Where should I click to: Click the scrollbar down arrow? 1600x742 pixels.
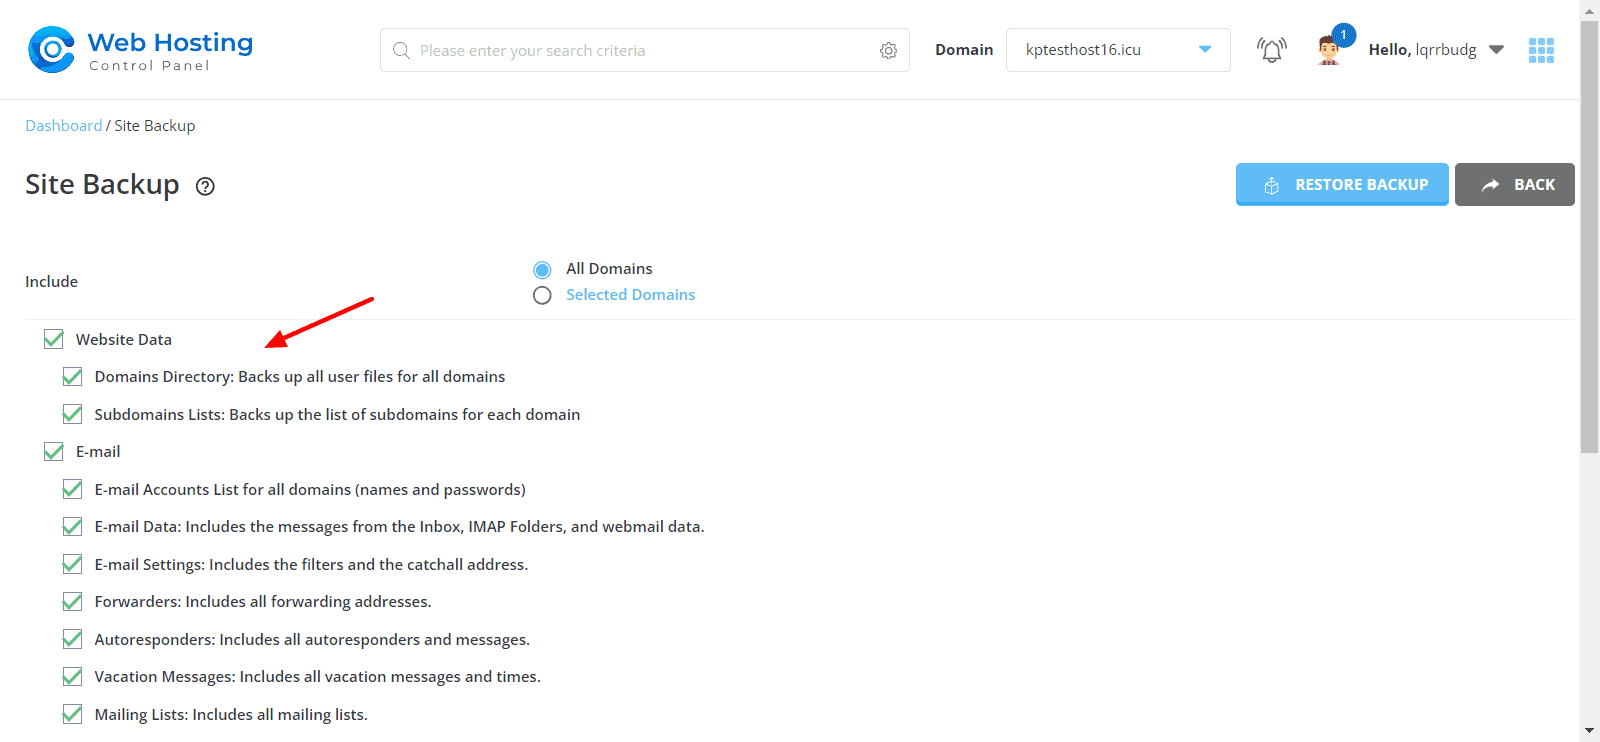click(1589, 731)
